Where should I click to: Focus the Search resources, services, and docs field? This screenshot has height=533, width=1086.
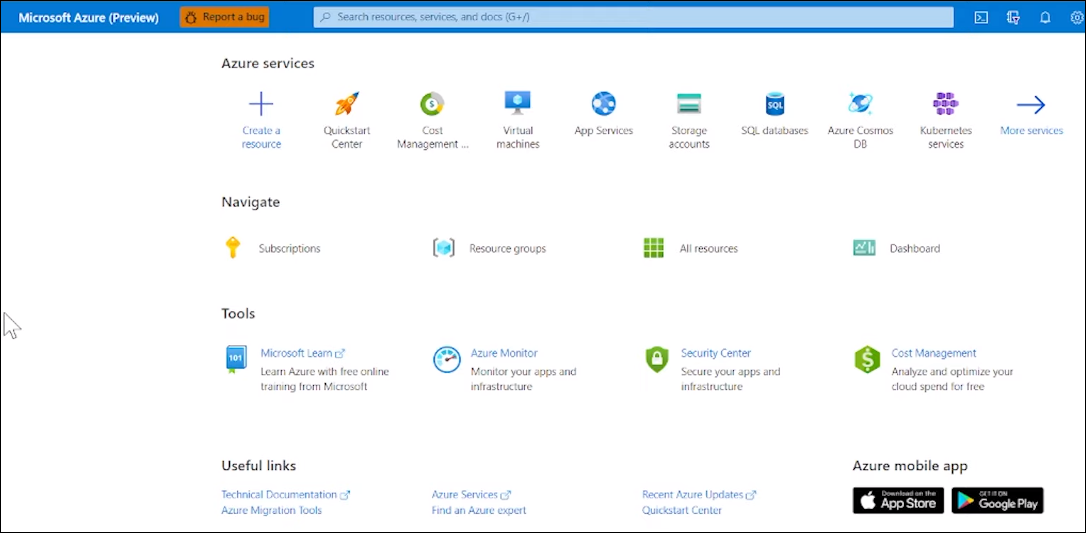pyautogui.click(x=633, y=17)
